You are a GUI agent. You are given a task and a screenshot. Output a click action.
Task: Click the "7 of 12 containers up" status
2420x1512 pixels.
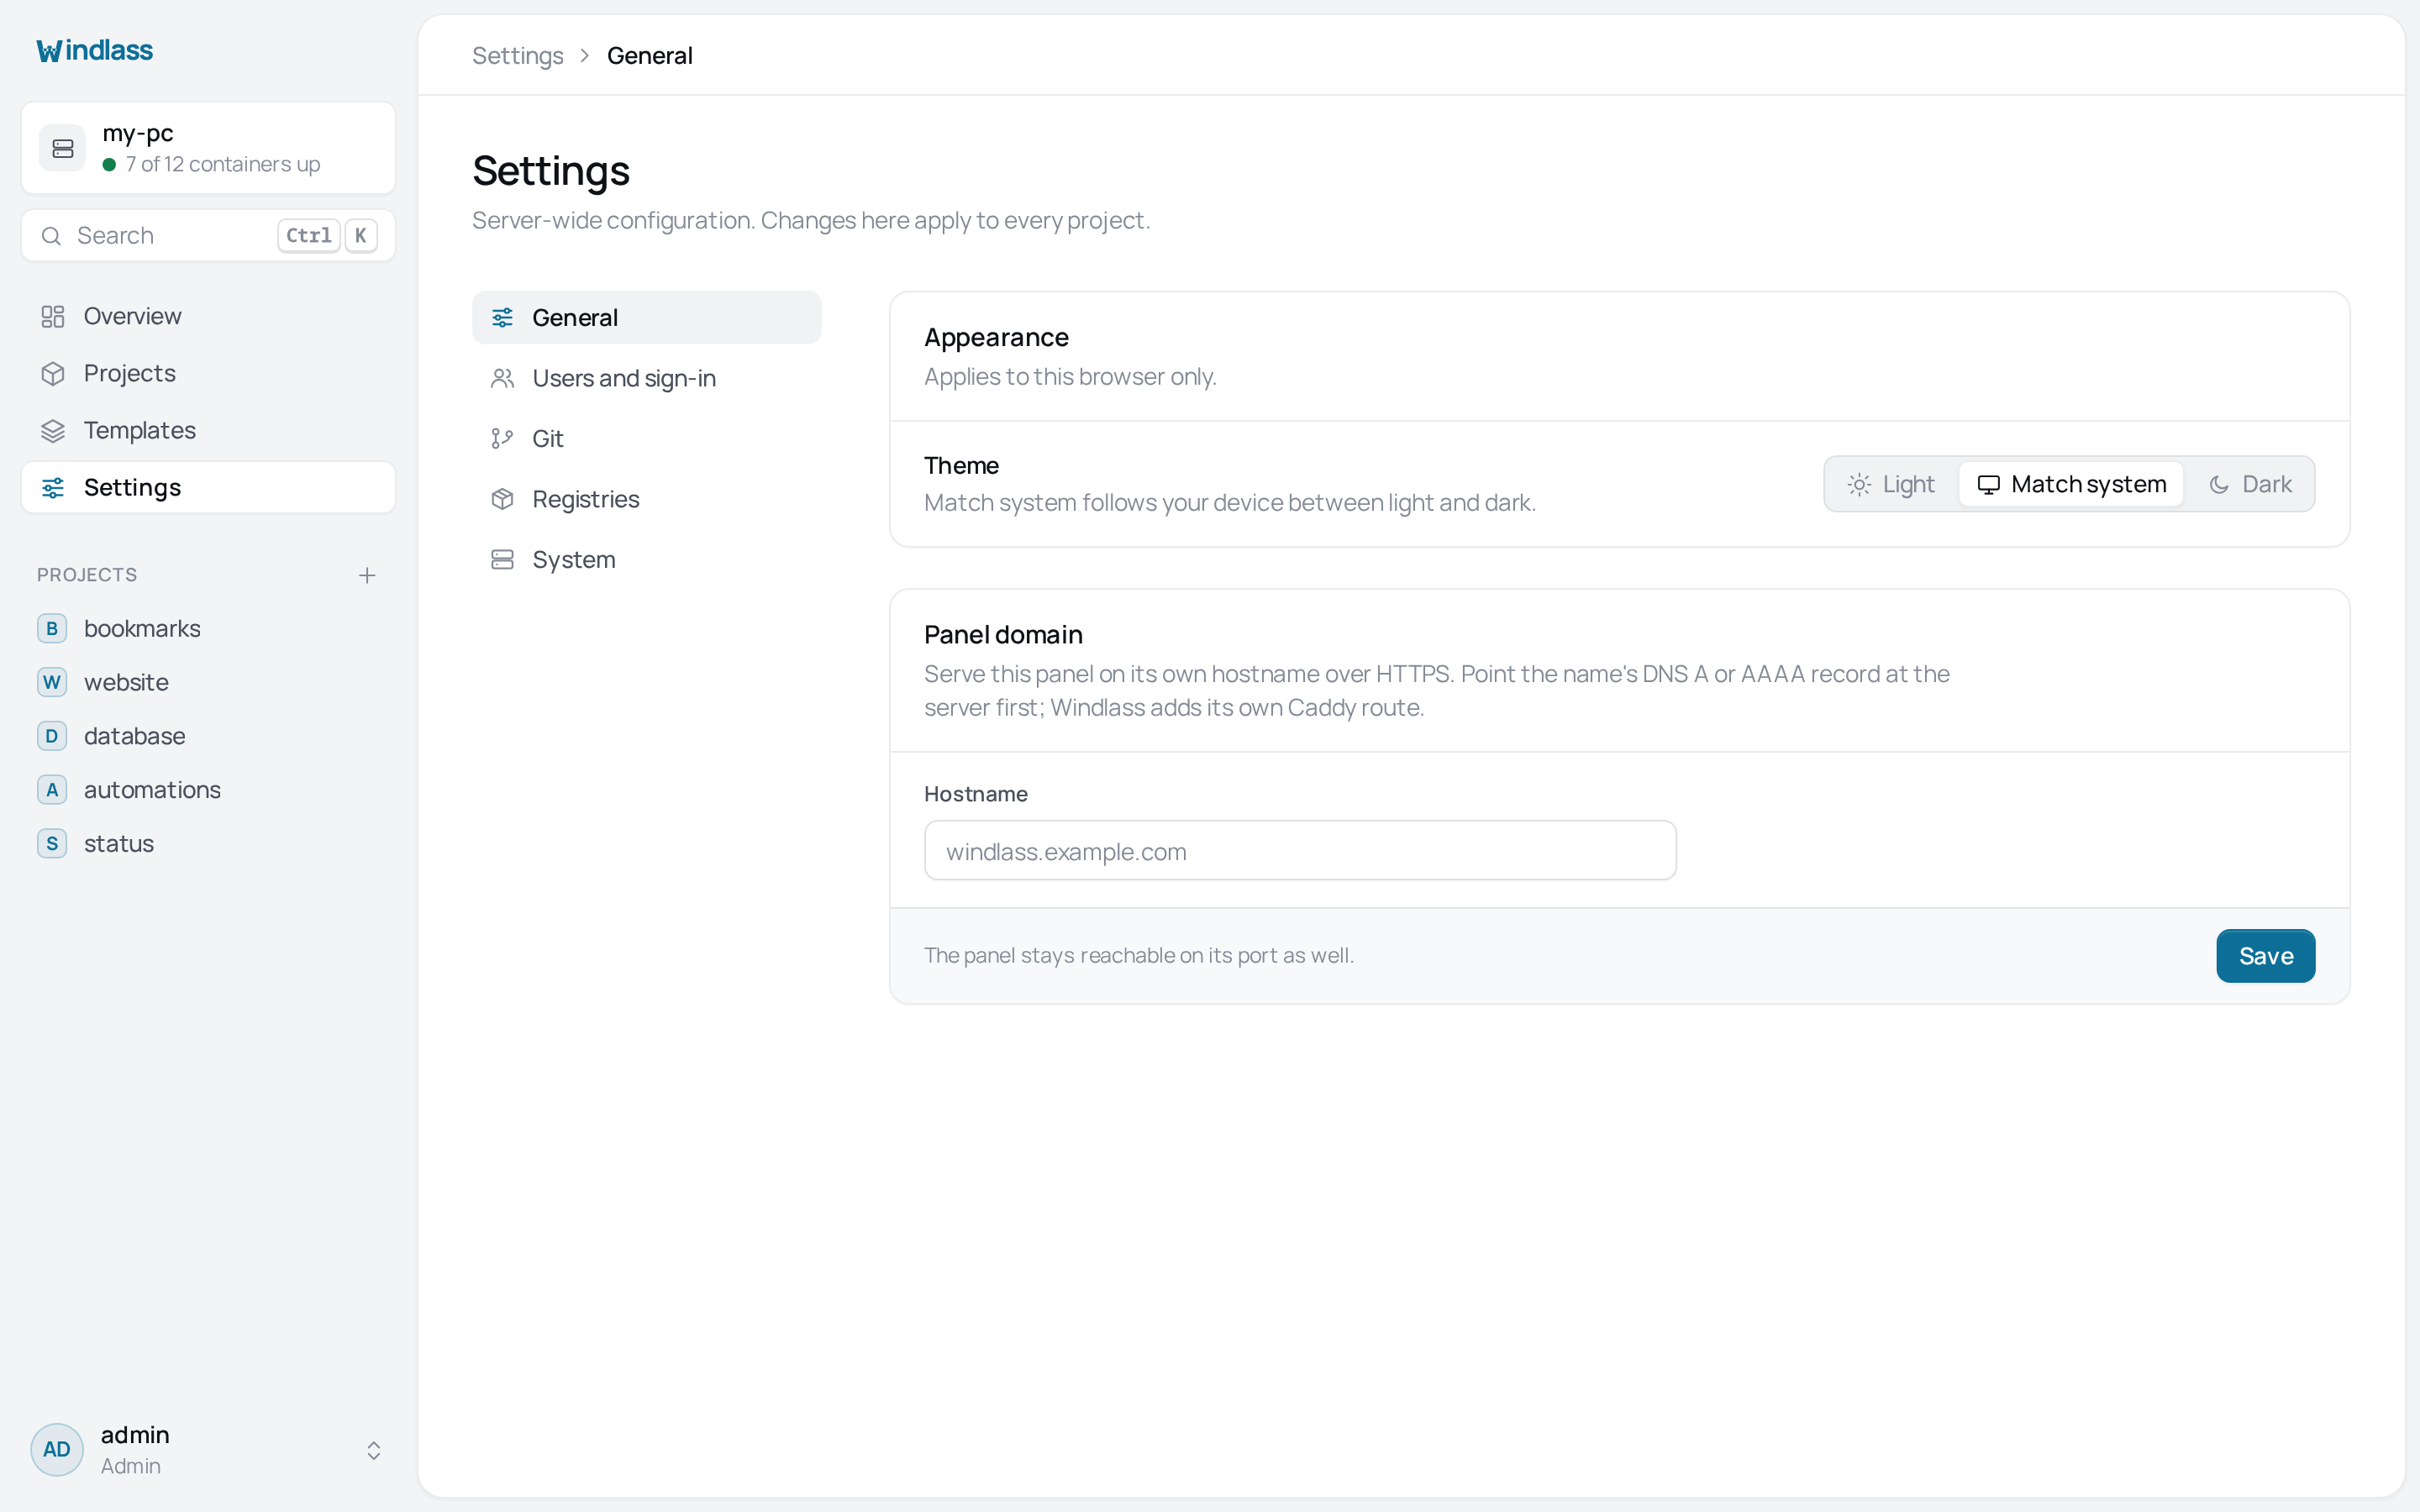click(211, 164)
